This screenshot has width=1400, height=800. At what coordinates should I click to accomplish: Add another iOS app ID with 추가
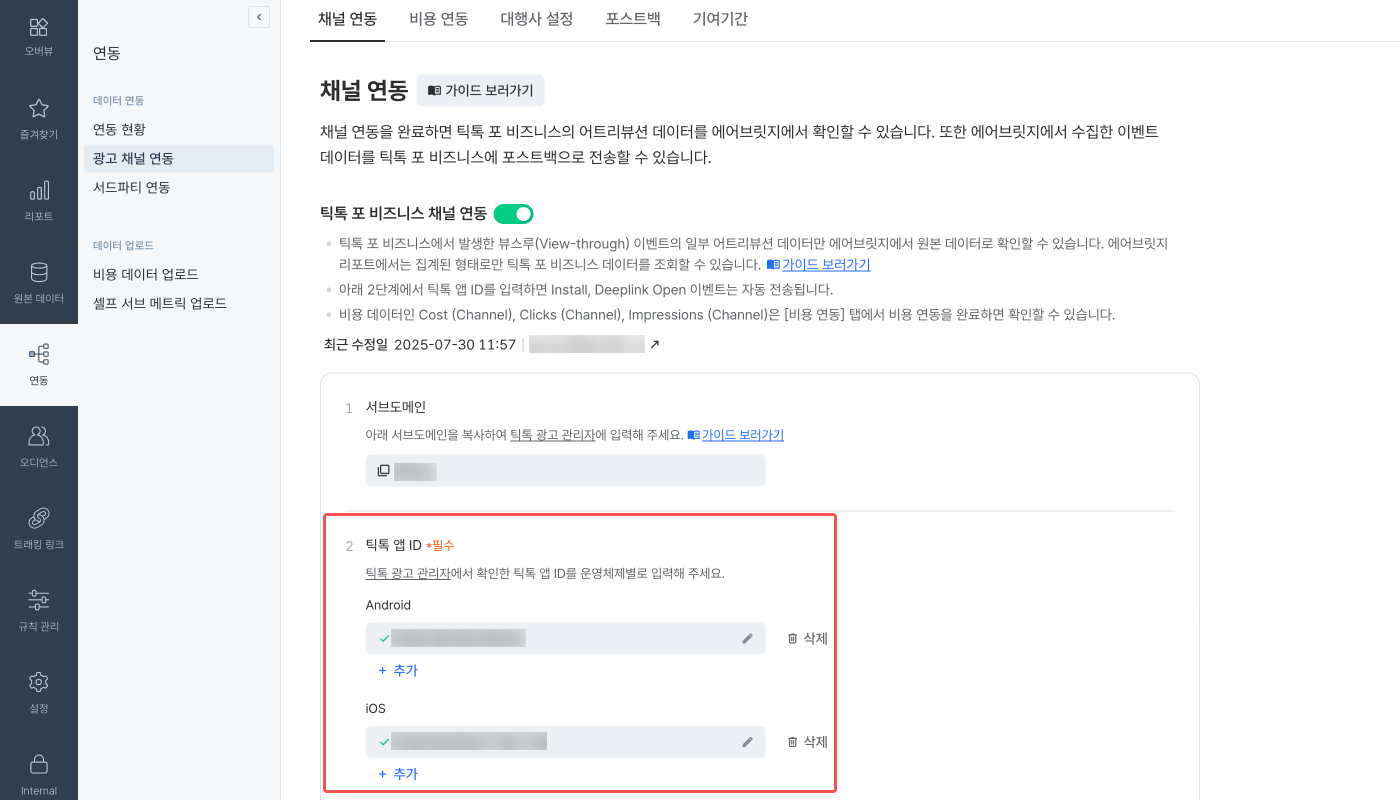[x=398, y=774]
